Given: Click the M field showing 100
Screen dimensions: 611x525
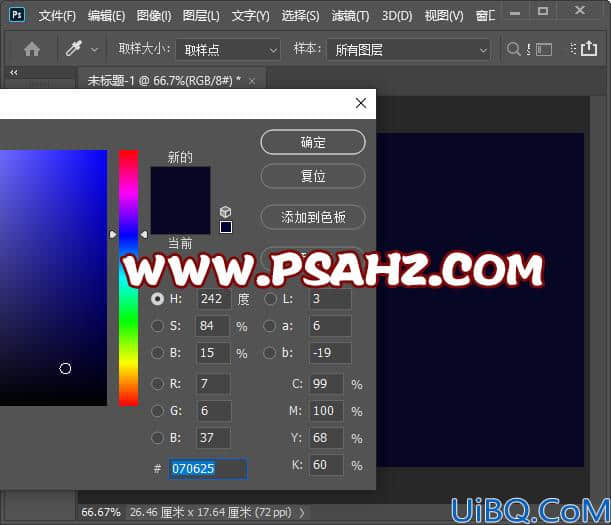Looking at the screenshot, I should (327, 411).
